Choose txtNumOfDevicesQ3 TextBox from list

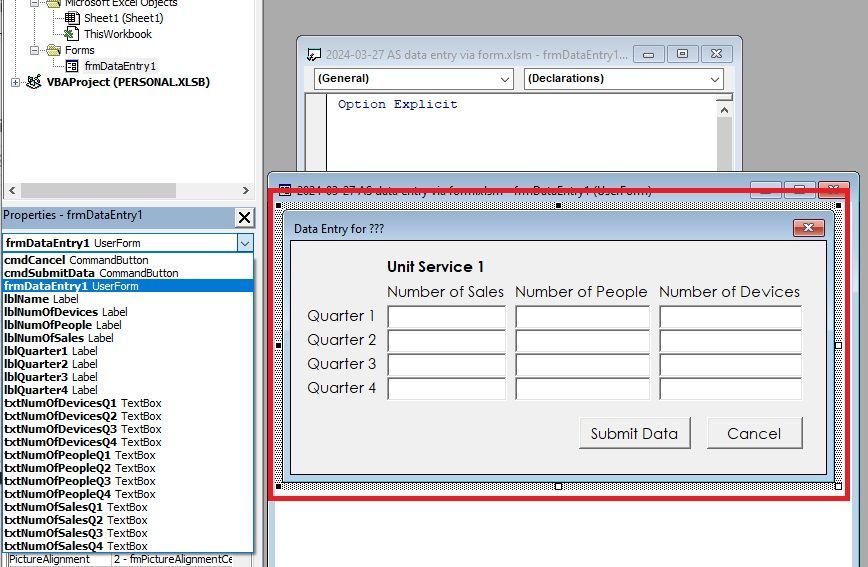(x=128, y=429)
